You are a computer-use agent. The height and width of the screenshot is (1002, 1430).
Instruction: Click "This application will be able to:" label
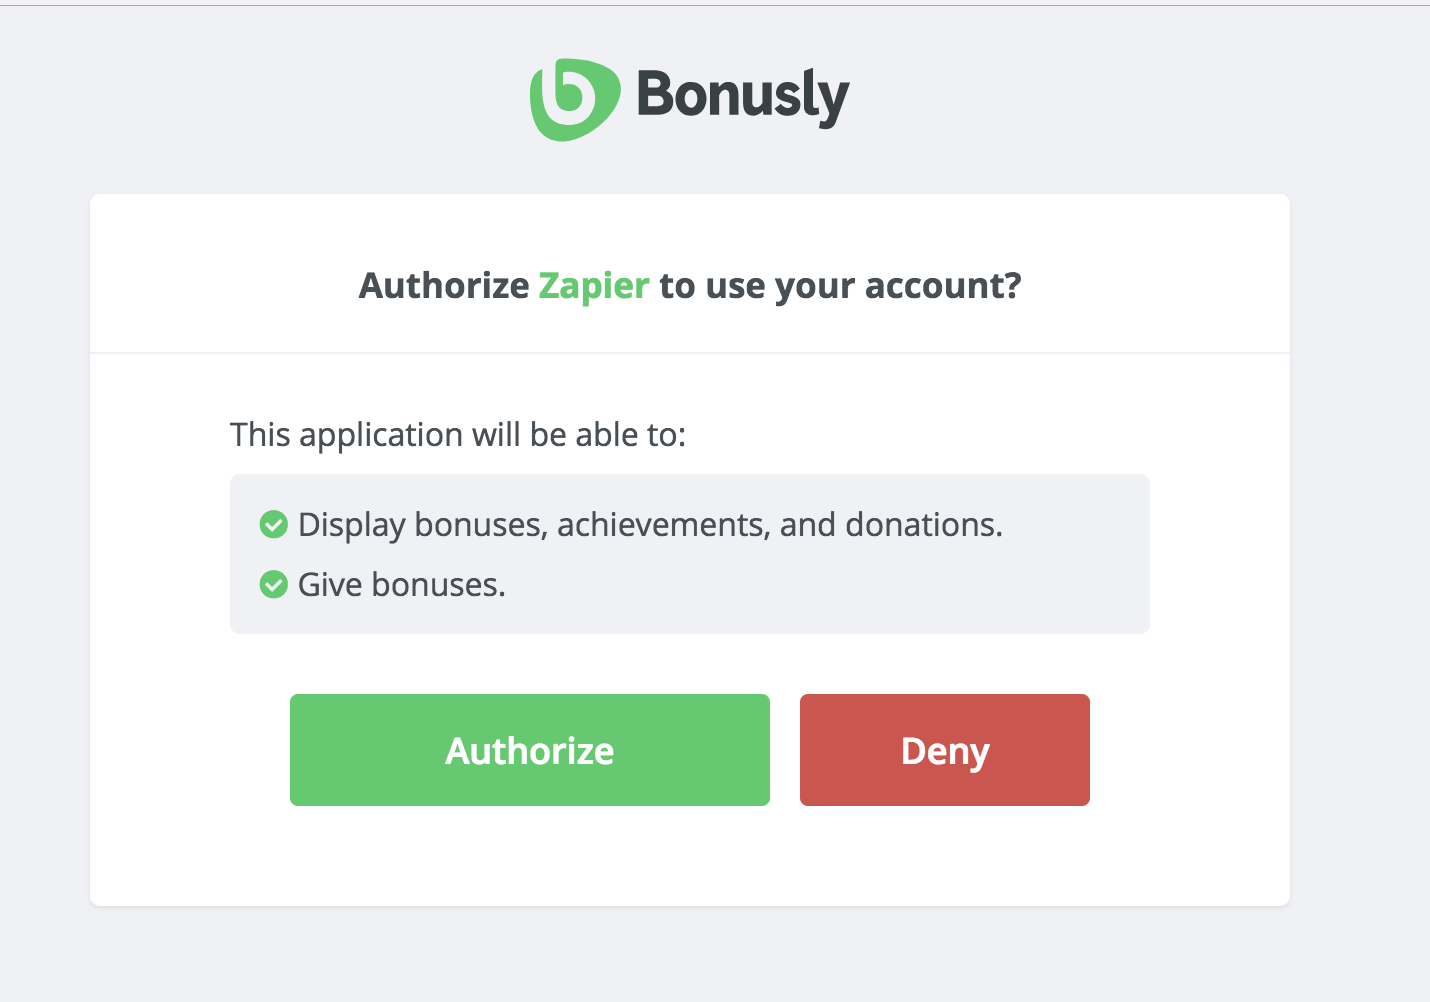pyautogui.click(x=458, y=435)
